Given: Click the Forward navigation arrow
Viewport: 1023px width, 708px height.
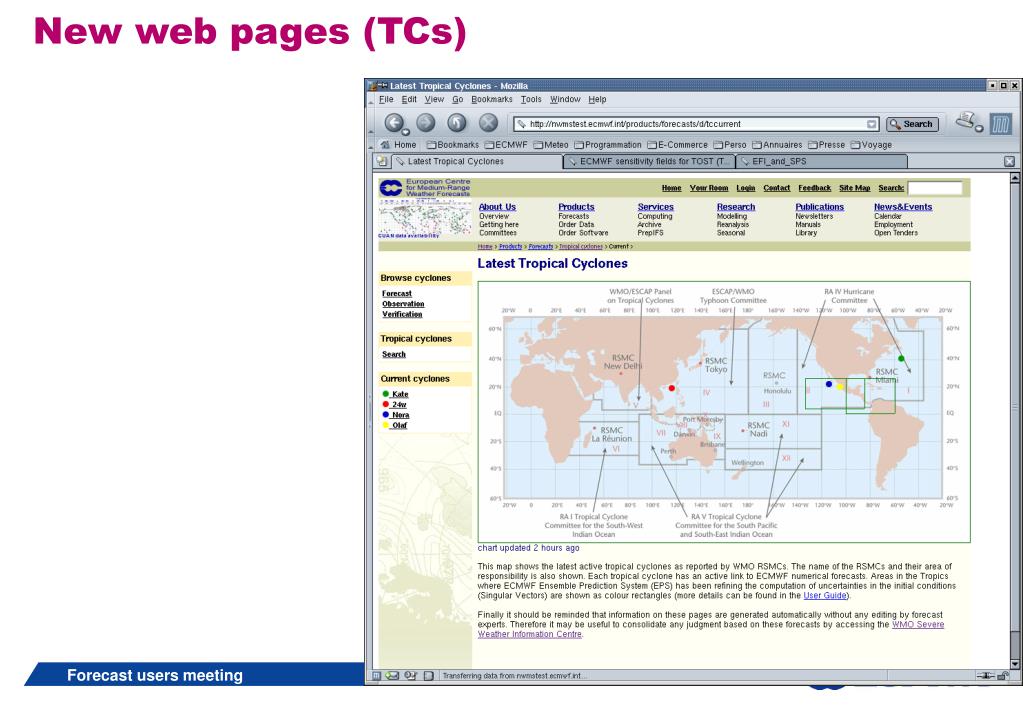Looking at the screenshot, I should tap(425, 123).
